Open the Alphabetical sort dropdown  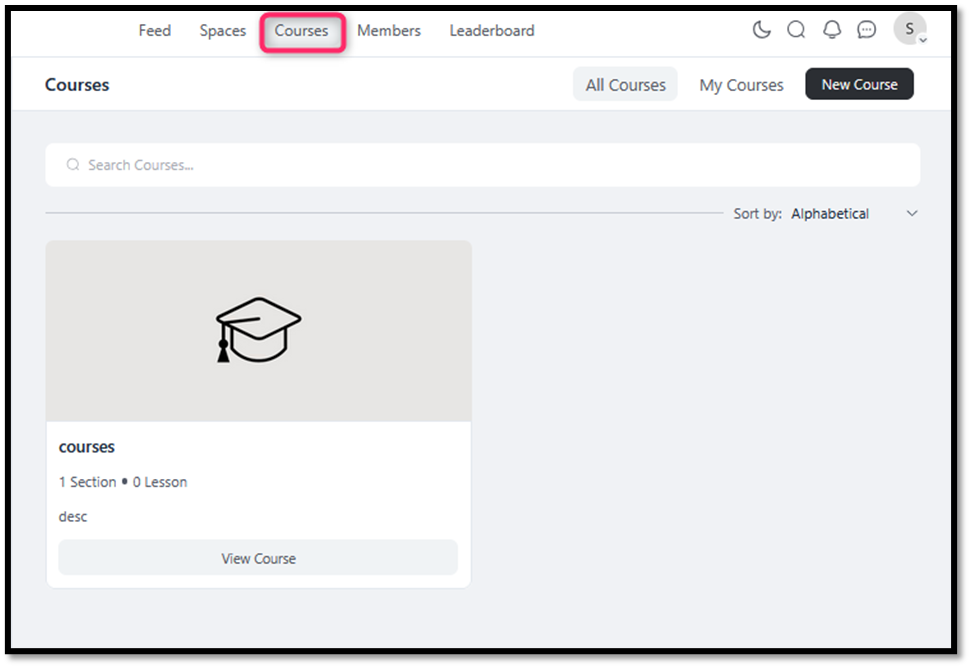click(x=830, y=214)
